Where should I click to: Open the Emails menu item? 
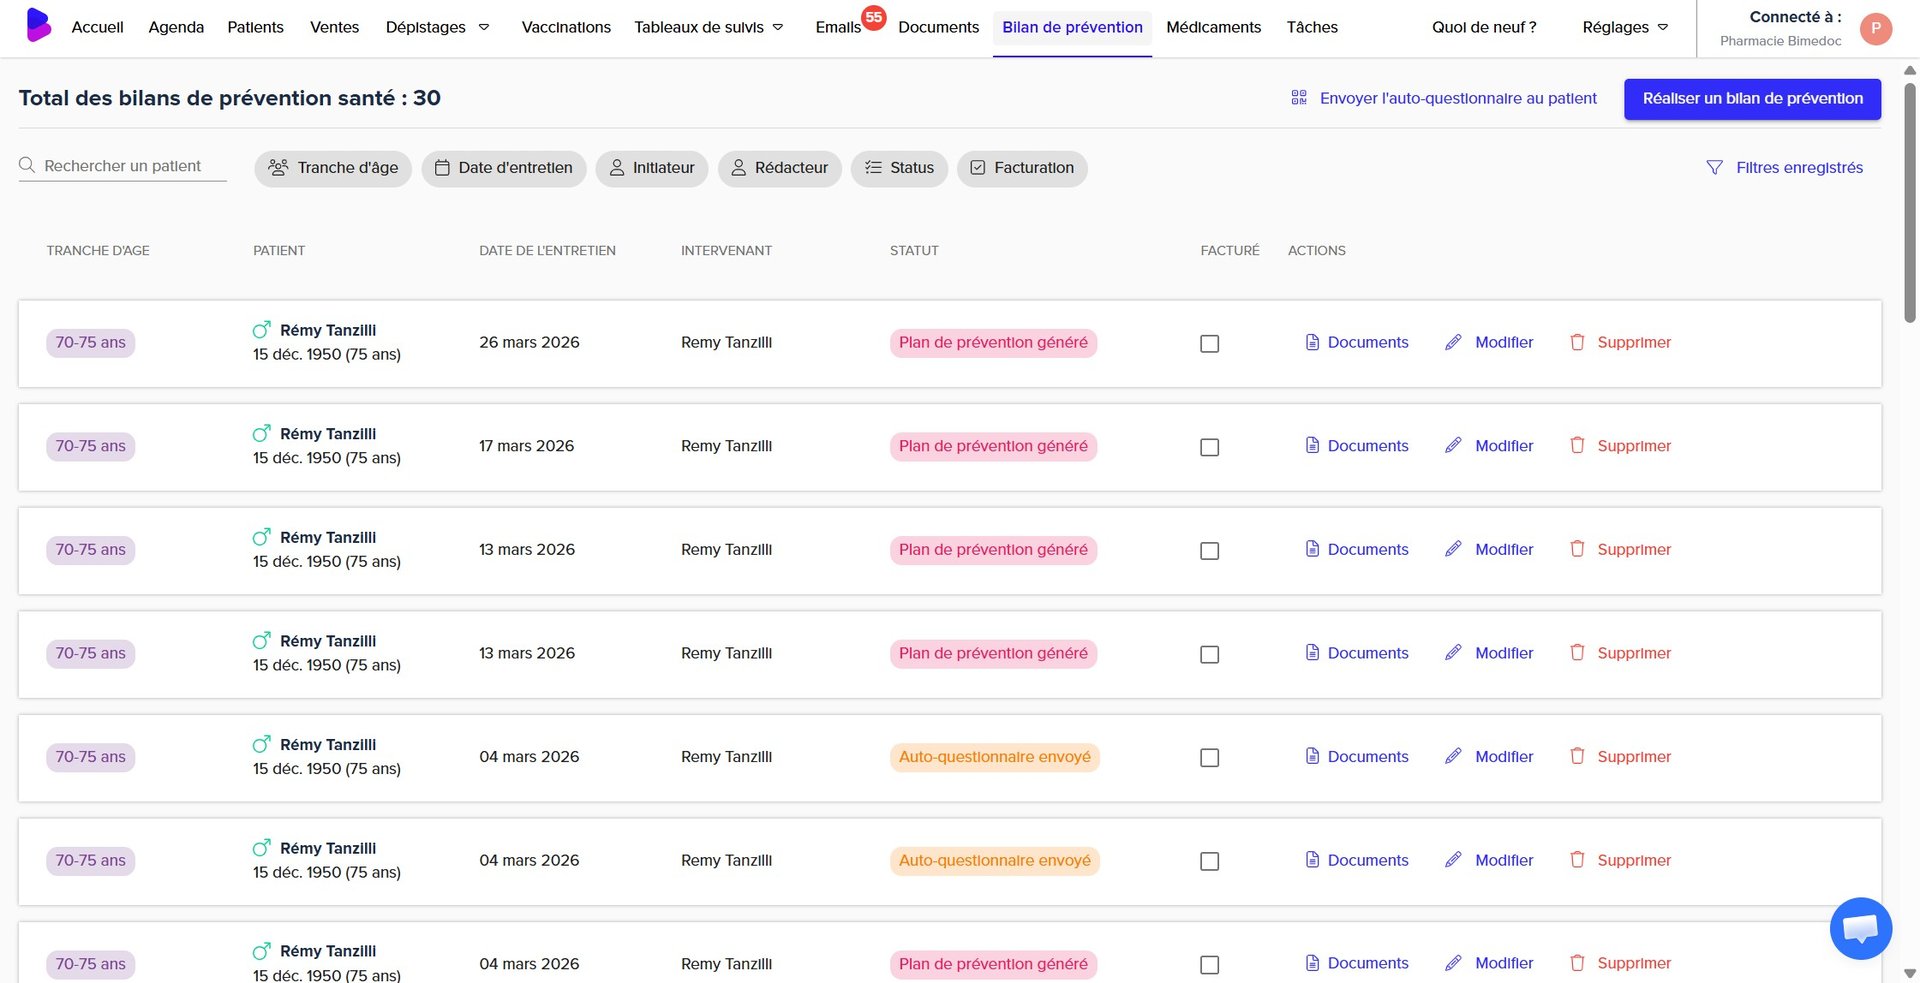point(838,27)
